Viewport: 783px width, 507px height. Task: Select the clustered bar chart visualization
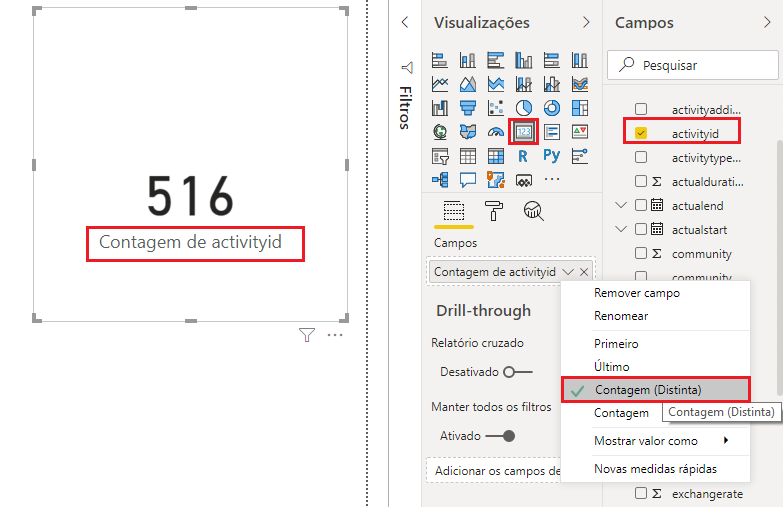click(495, 60)
